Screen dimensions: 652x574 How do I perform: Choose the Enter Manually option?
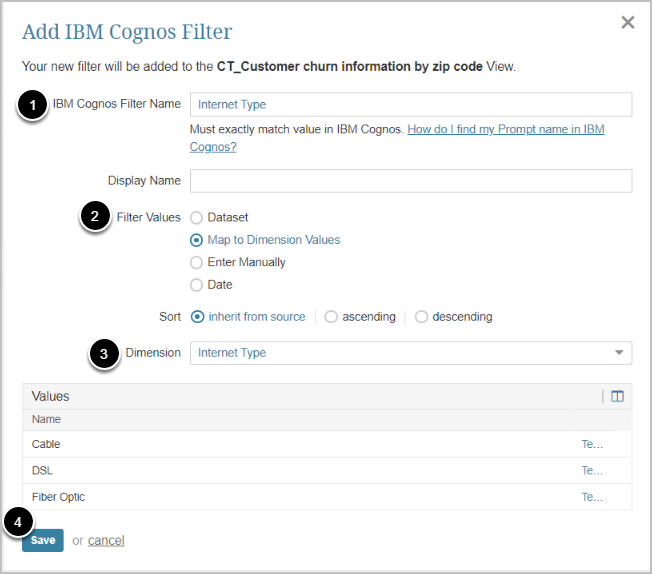pos(197,262)
